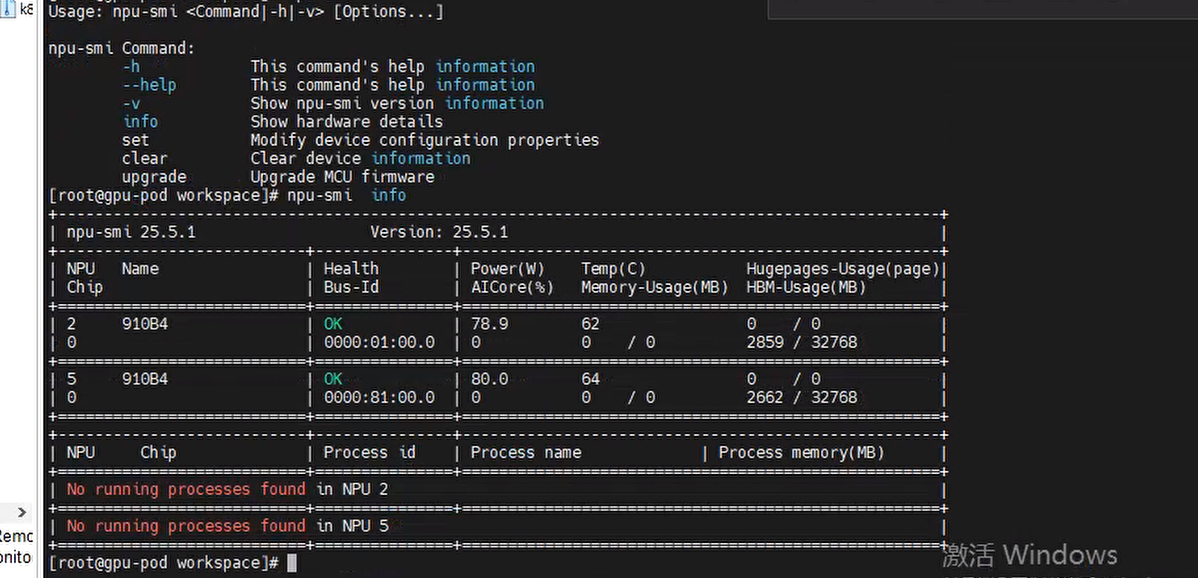This screenshot has height=578, width=1198.
Task: Click the 'Memory-Usage(MB)' column header
Action: [x=655, y=287]
